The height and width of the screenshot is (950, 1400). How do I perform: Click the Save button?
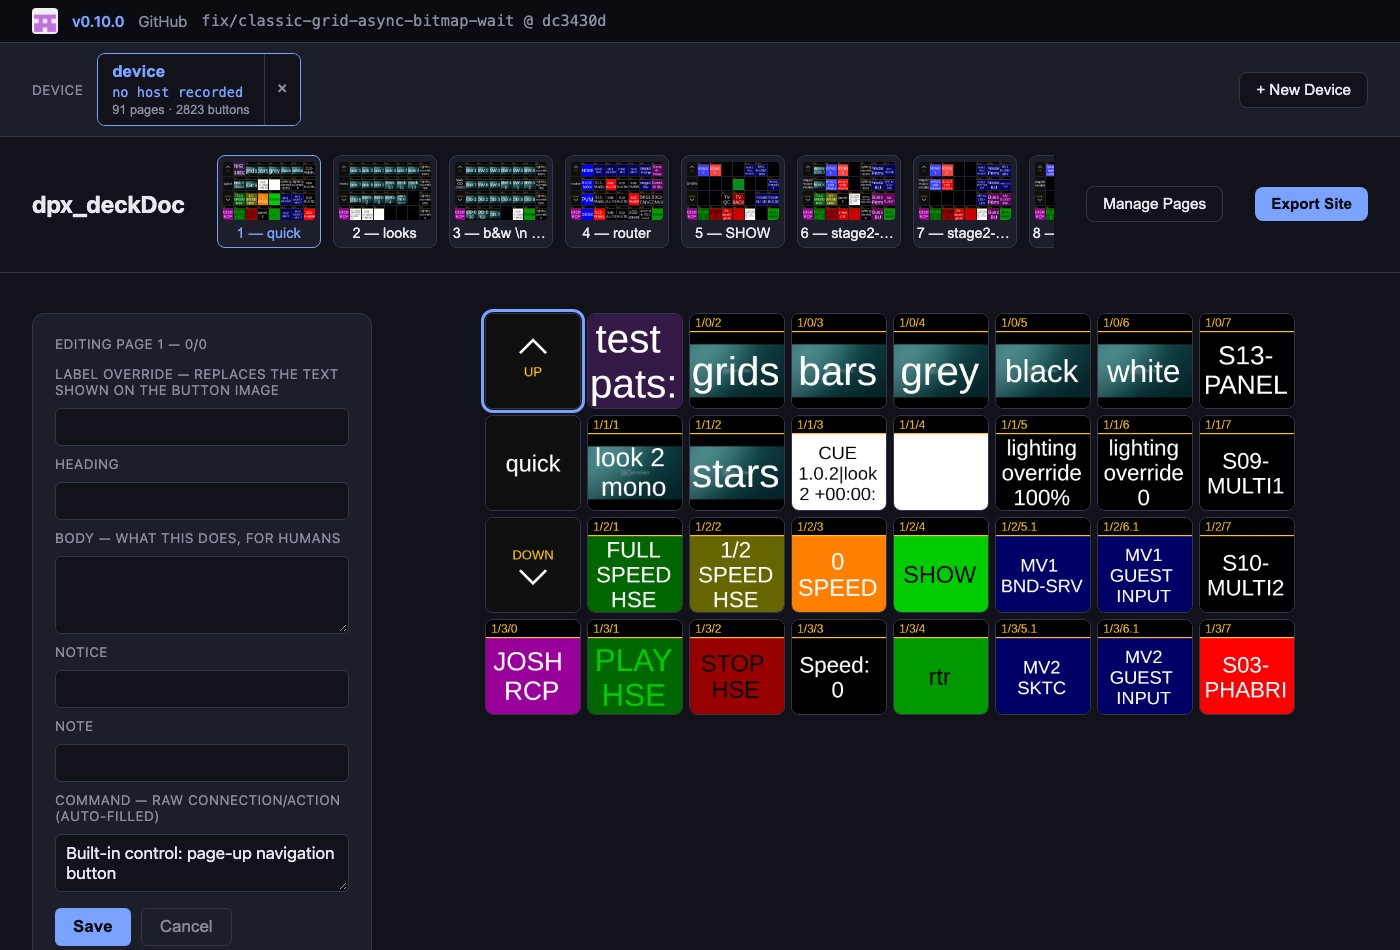pos(93,927)
